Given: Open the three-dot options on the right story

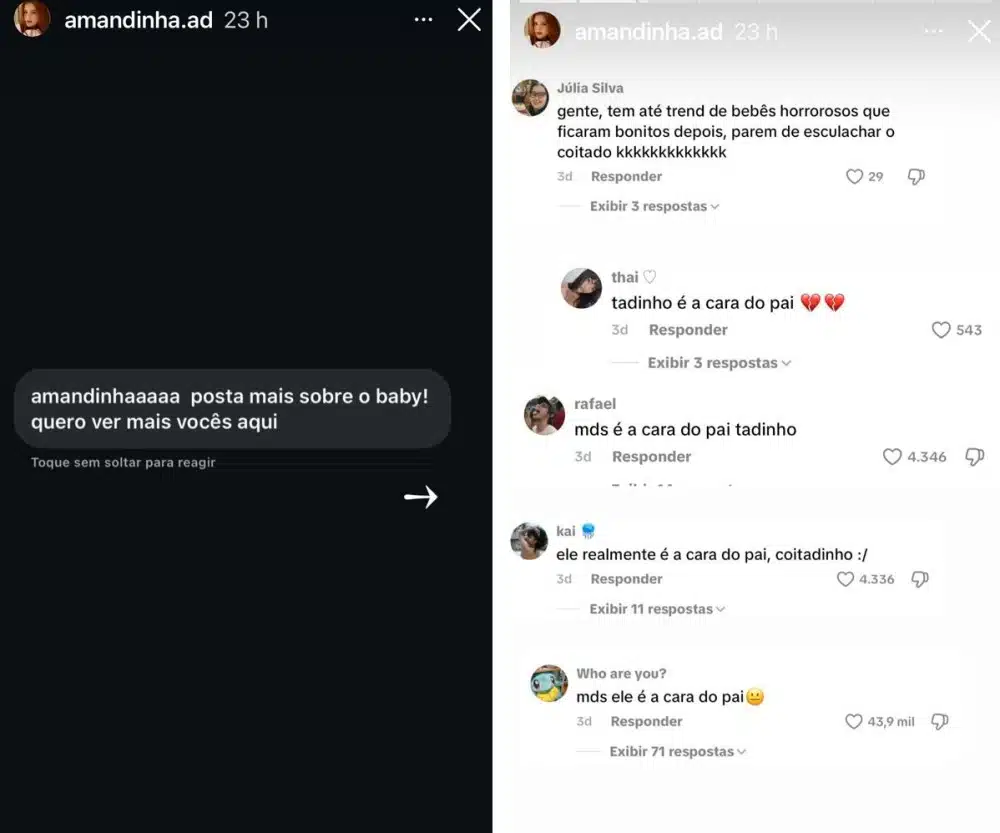Looking at the screenshot, I should 933,31.
